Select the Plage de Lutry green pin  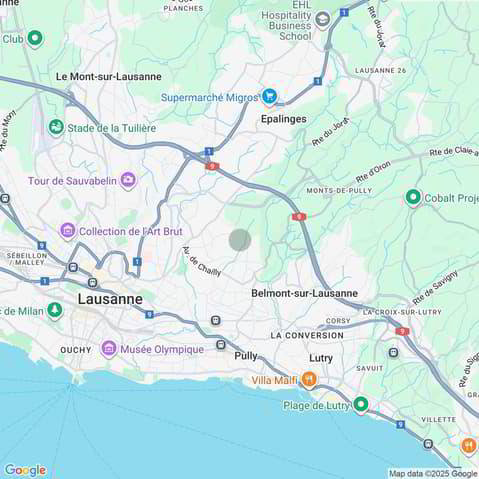361,405
